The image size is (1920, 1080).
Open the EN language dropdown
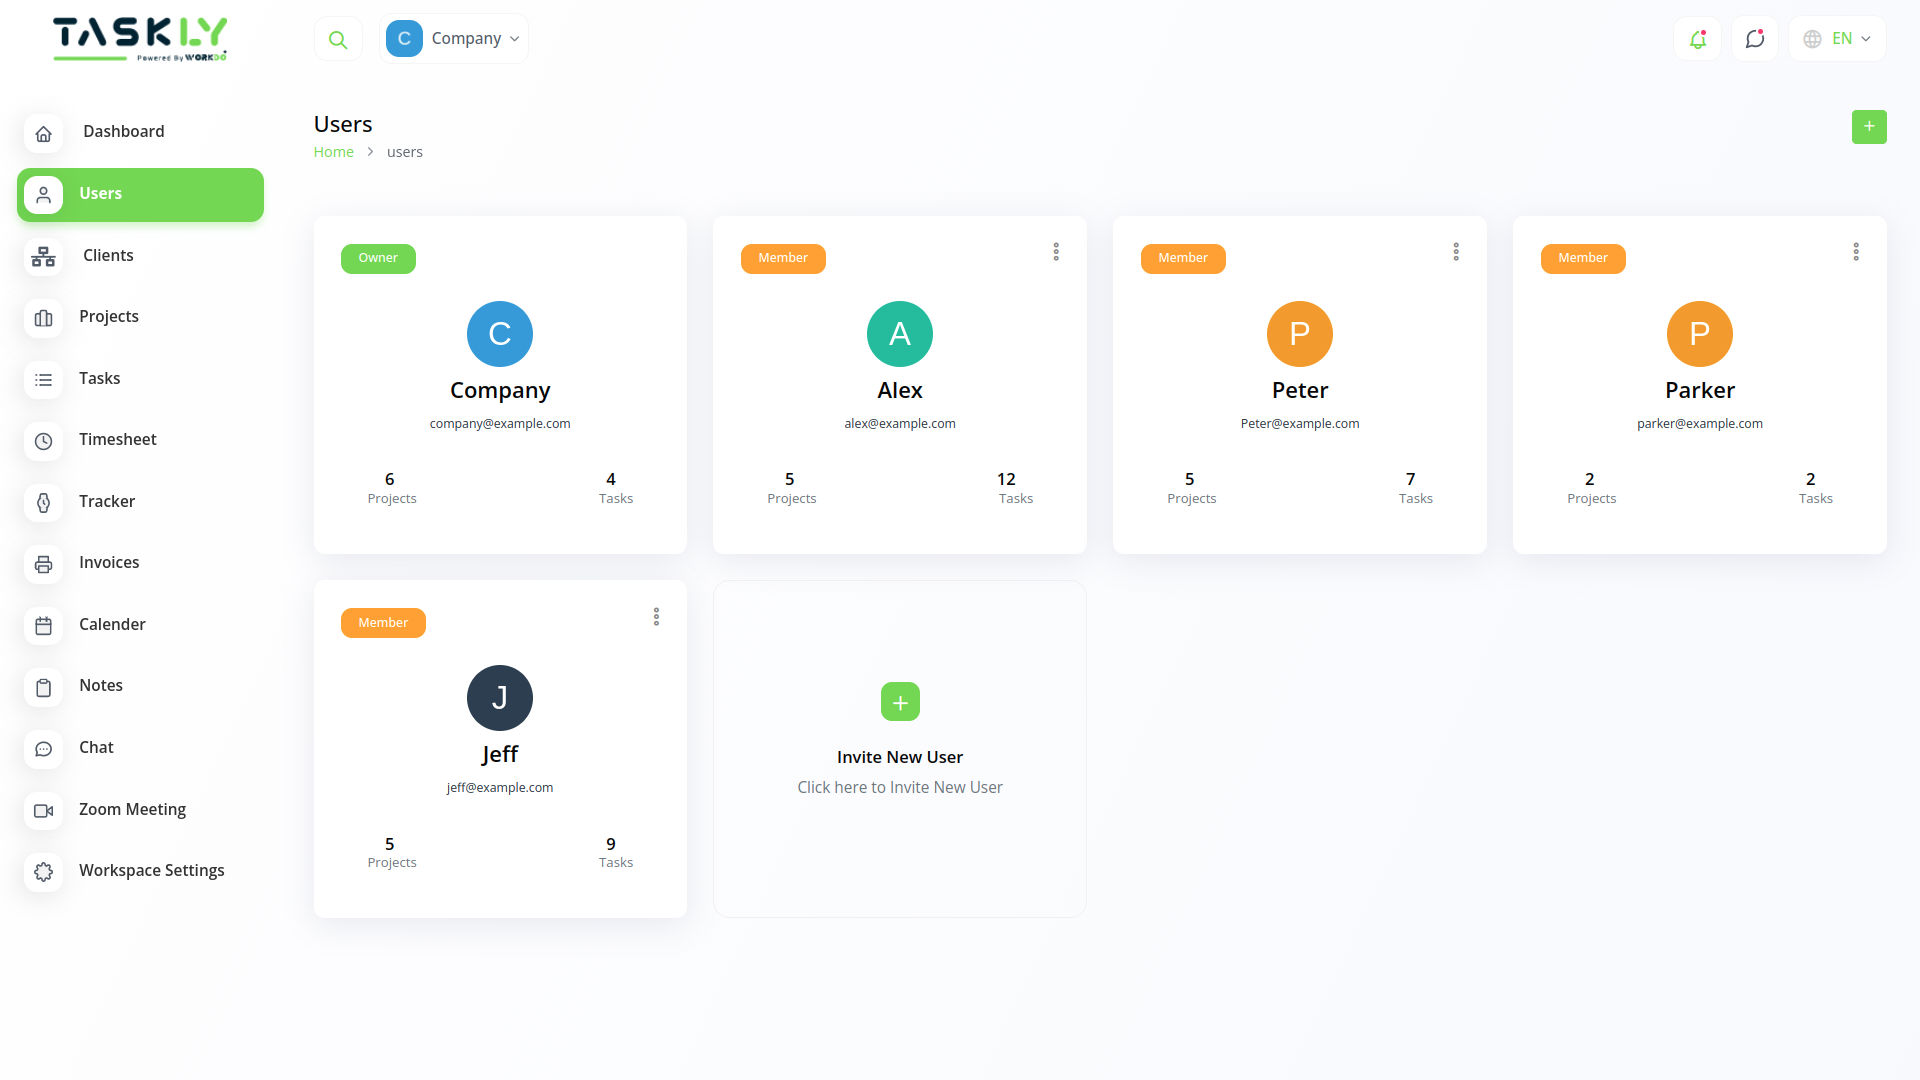click(x=1838, y=38)
